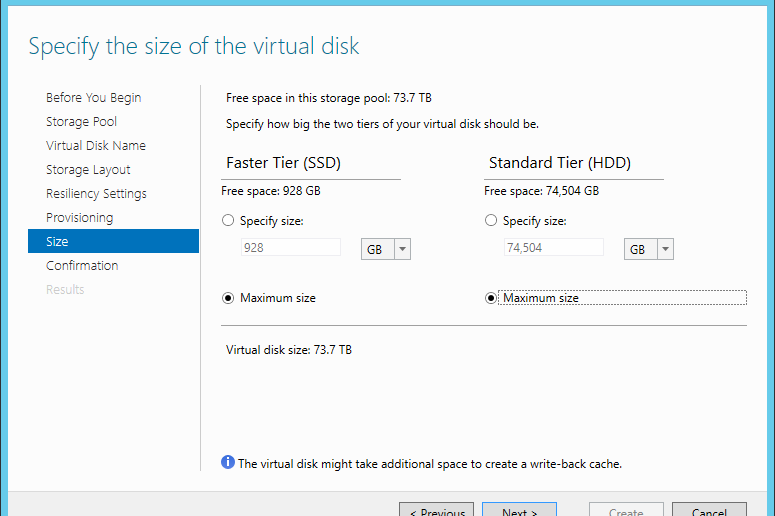Click the HDD size field showing 74,504
The height and width of the screenshot is (516, 775).
point(554,247)
